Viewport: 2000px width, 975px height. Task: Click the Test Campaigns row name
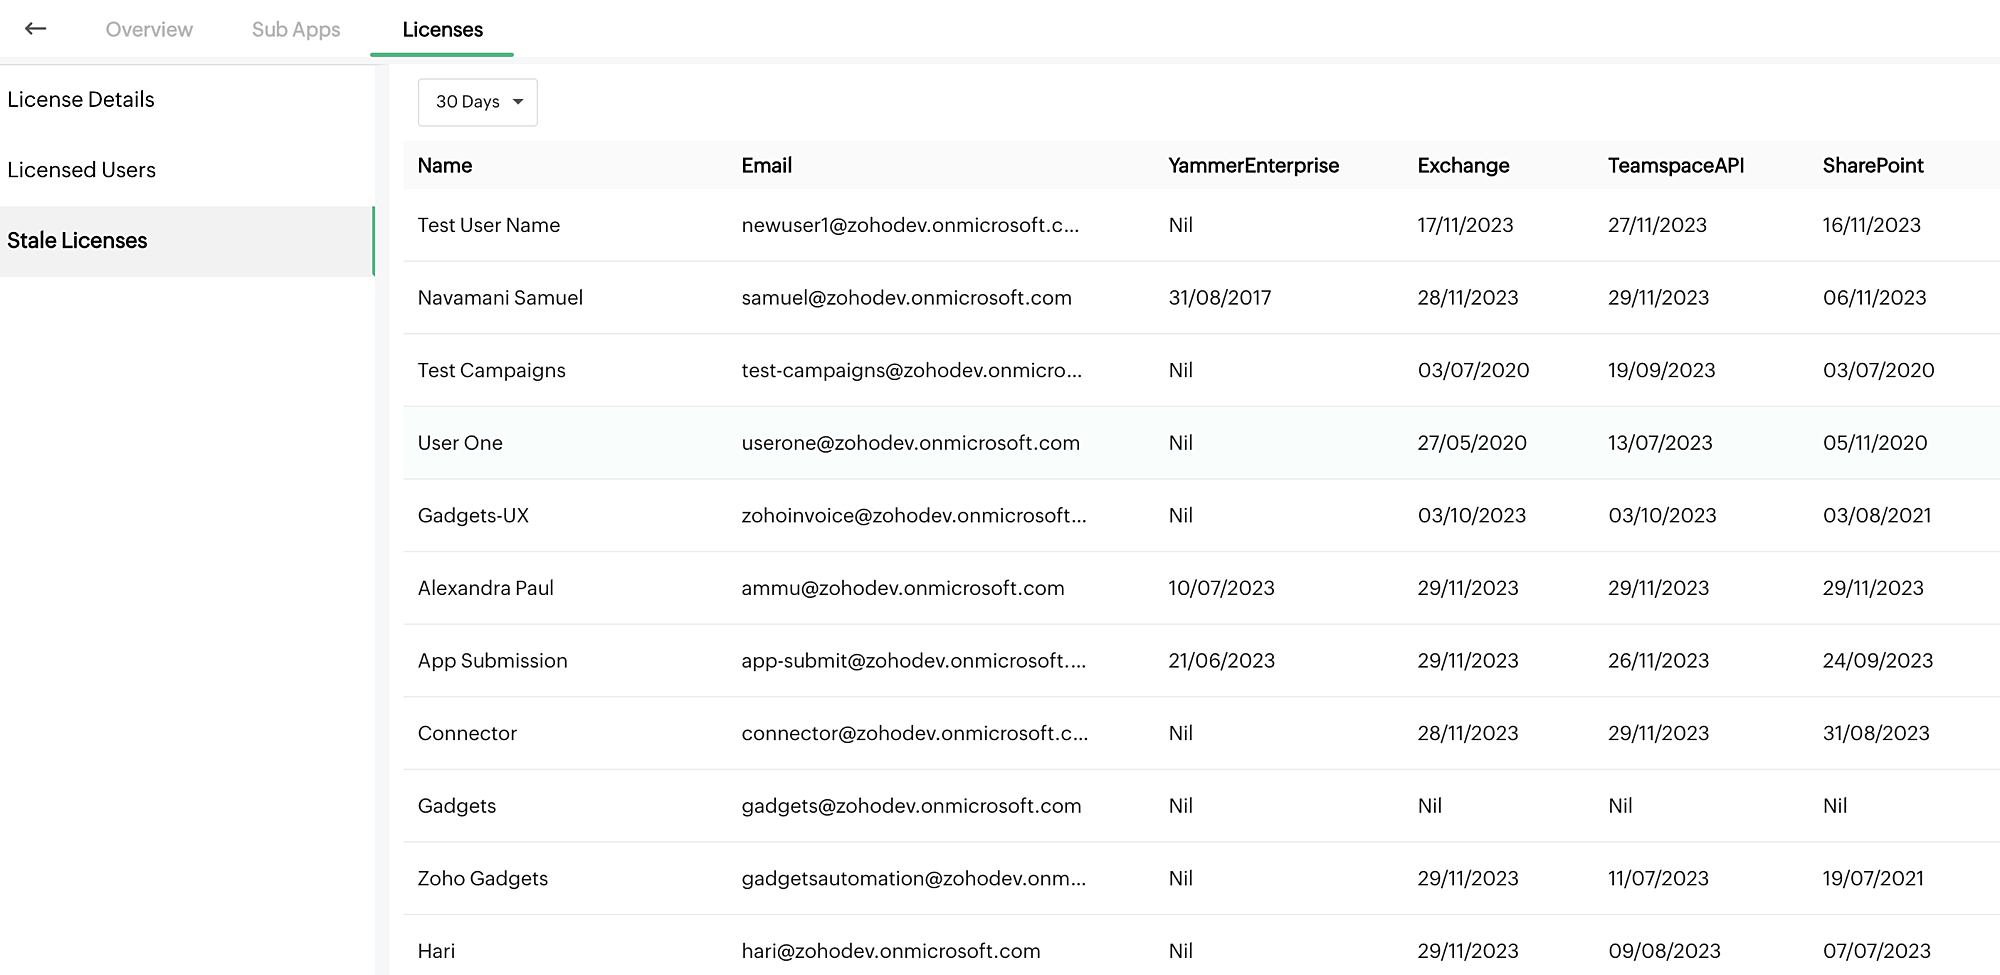[491, 371]
